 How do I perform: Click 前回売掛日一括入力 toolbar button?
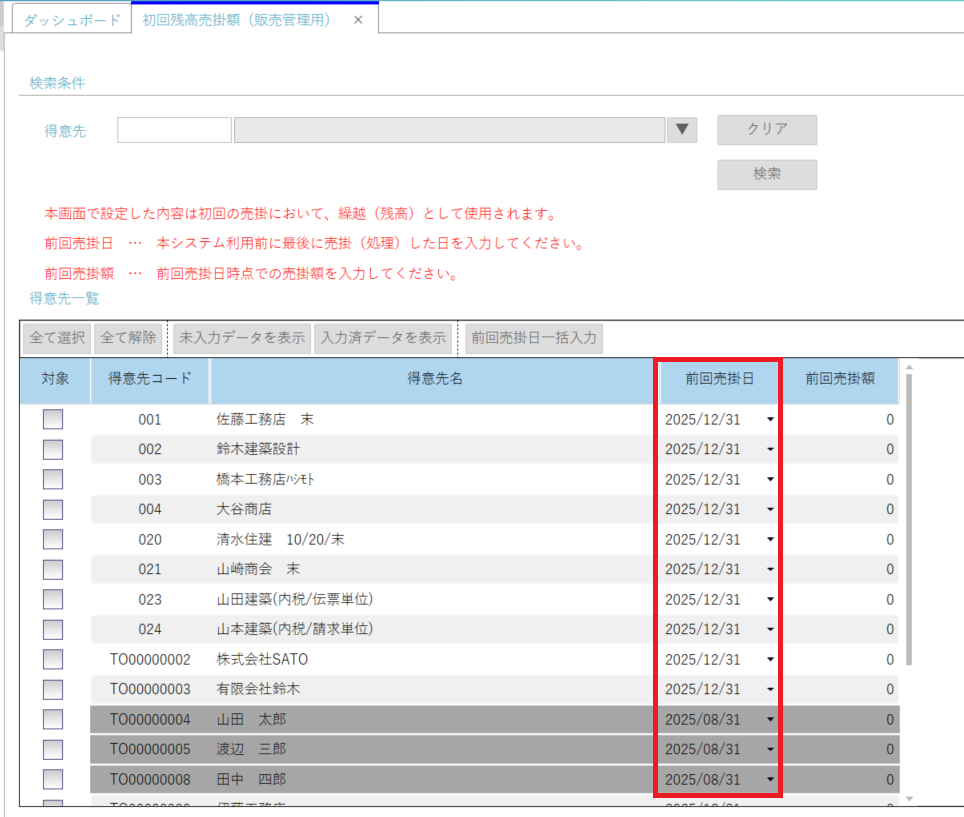(x=534, y=338)
